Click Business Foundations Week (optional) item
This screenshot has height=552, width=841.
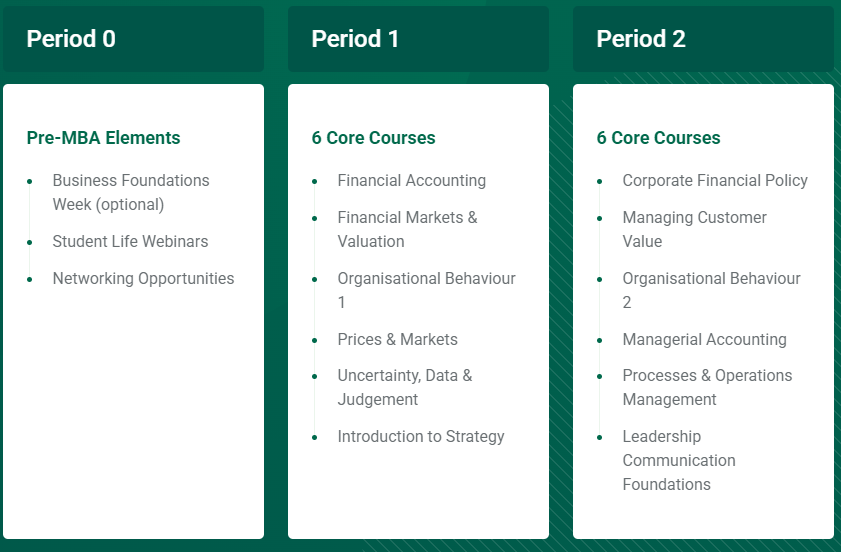coord(131,193)
